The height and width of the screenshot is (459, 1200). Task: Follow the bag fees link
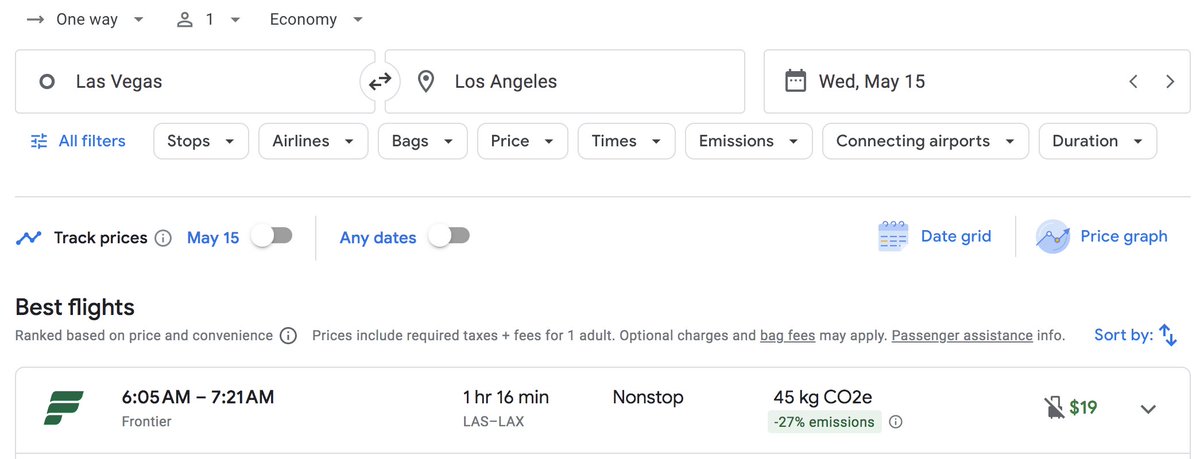tap(788, 336)
